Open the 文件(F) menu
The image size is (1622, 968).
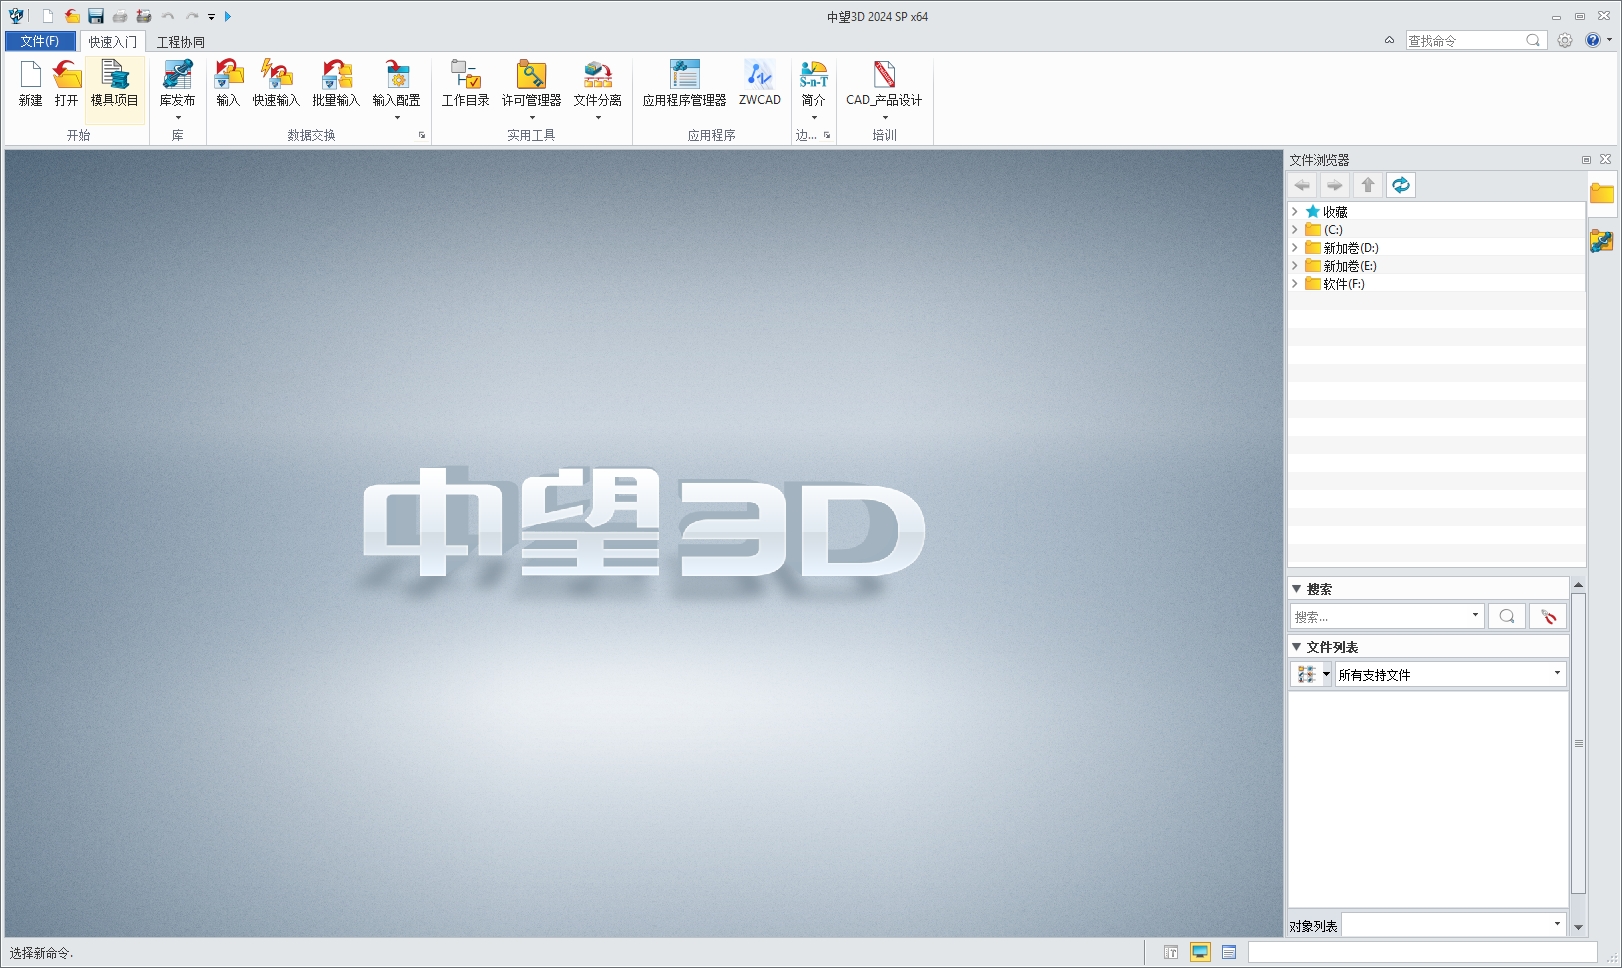tap(40, 41)
